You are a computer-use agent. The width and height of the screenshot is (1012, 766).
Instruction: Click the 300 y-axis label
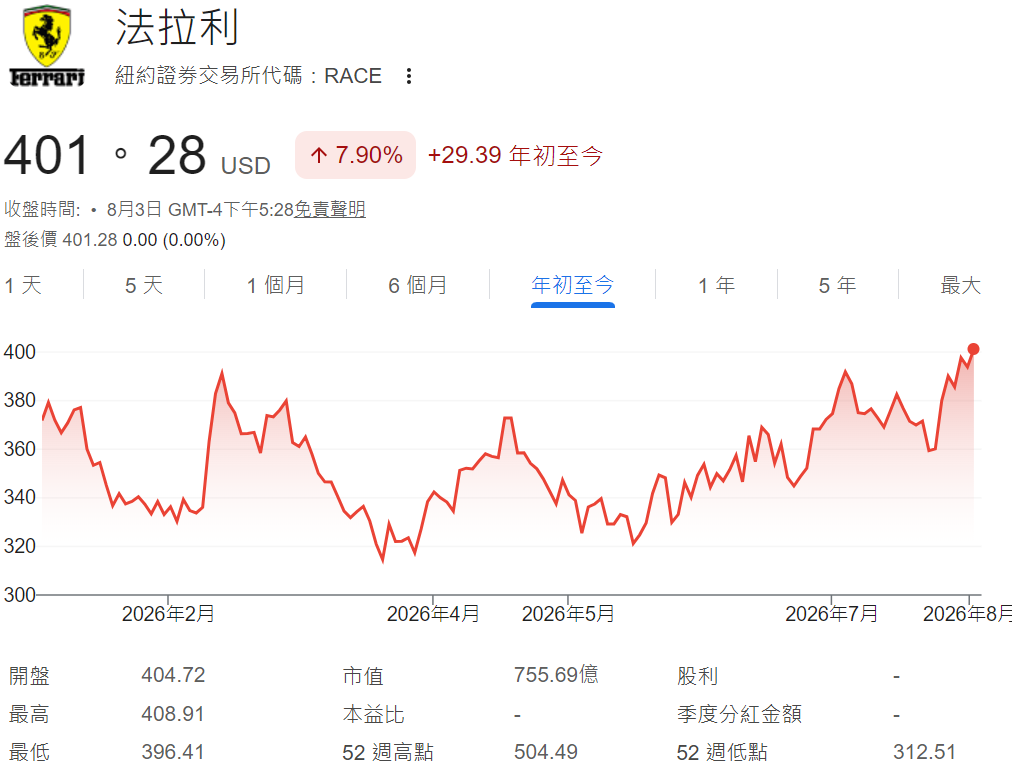click(x=19, y=595)
